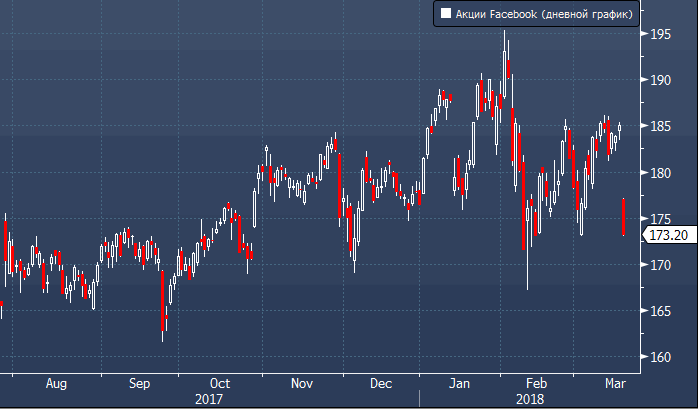
Task: Select the Aug label on the time axis
Action: tap(57, 383)
